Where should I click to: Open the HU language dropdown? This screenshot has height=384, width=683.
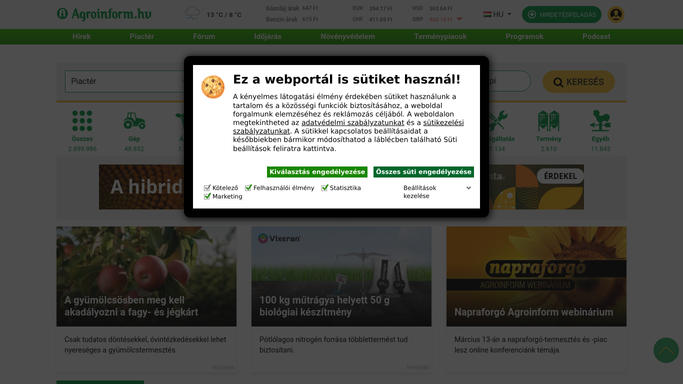point(497,14)
